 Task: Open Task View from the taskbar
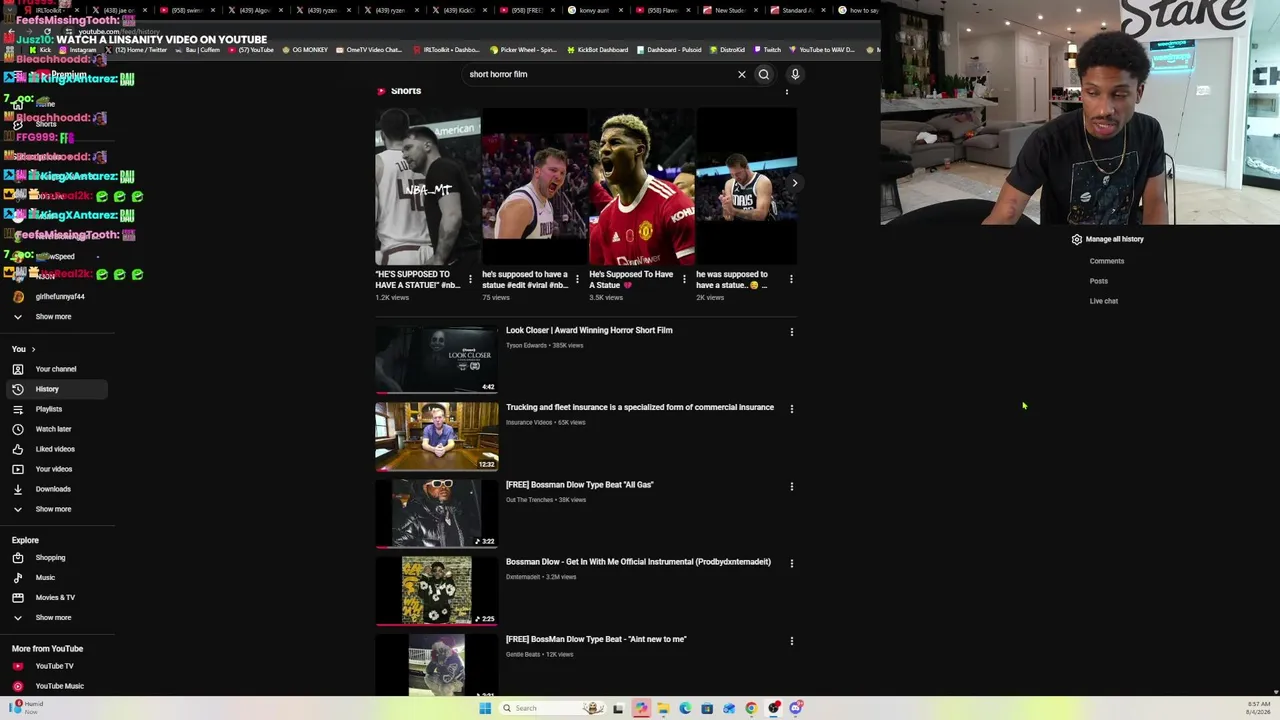click(x=618, y=708)
